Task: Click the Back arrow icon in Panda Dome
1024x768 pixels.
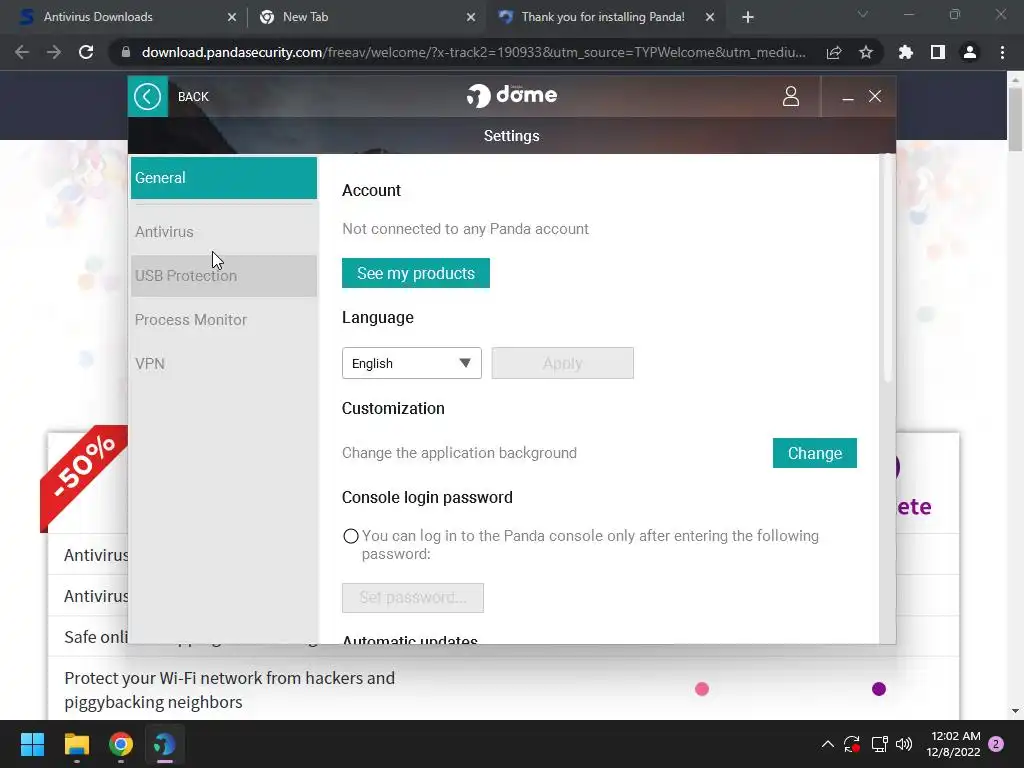Action: click(148, 97)
